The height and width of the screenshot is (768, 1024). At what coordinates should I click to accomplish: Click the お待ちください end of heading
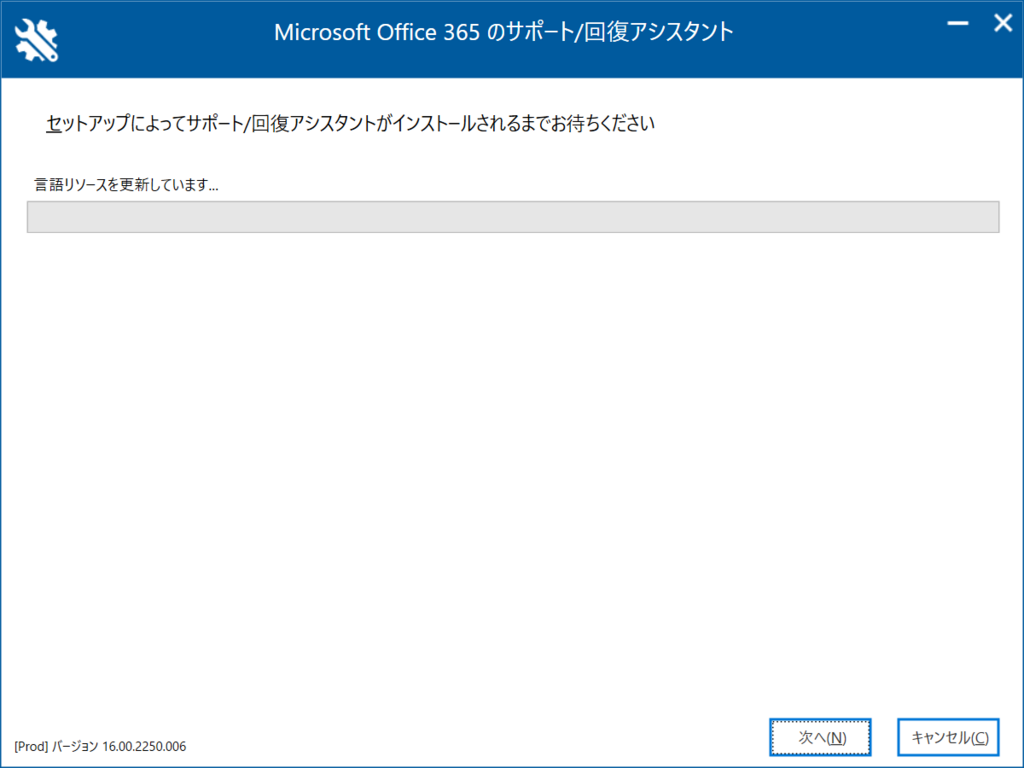pos(603,123)
